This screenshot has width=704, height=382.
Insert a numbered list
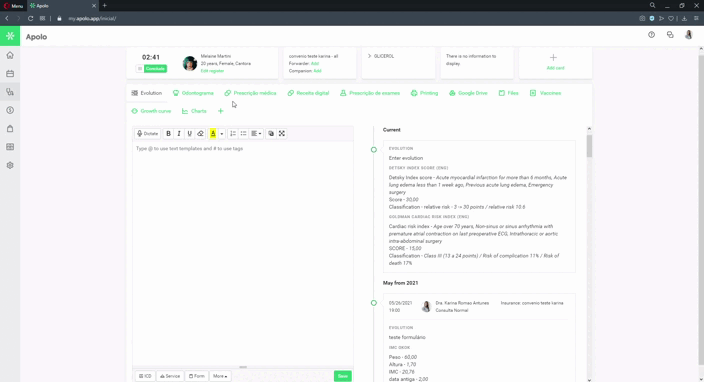point(233,133)
